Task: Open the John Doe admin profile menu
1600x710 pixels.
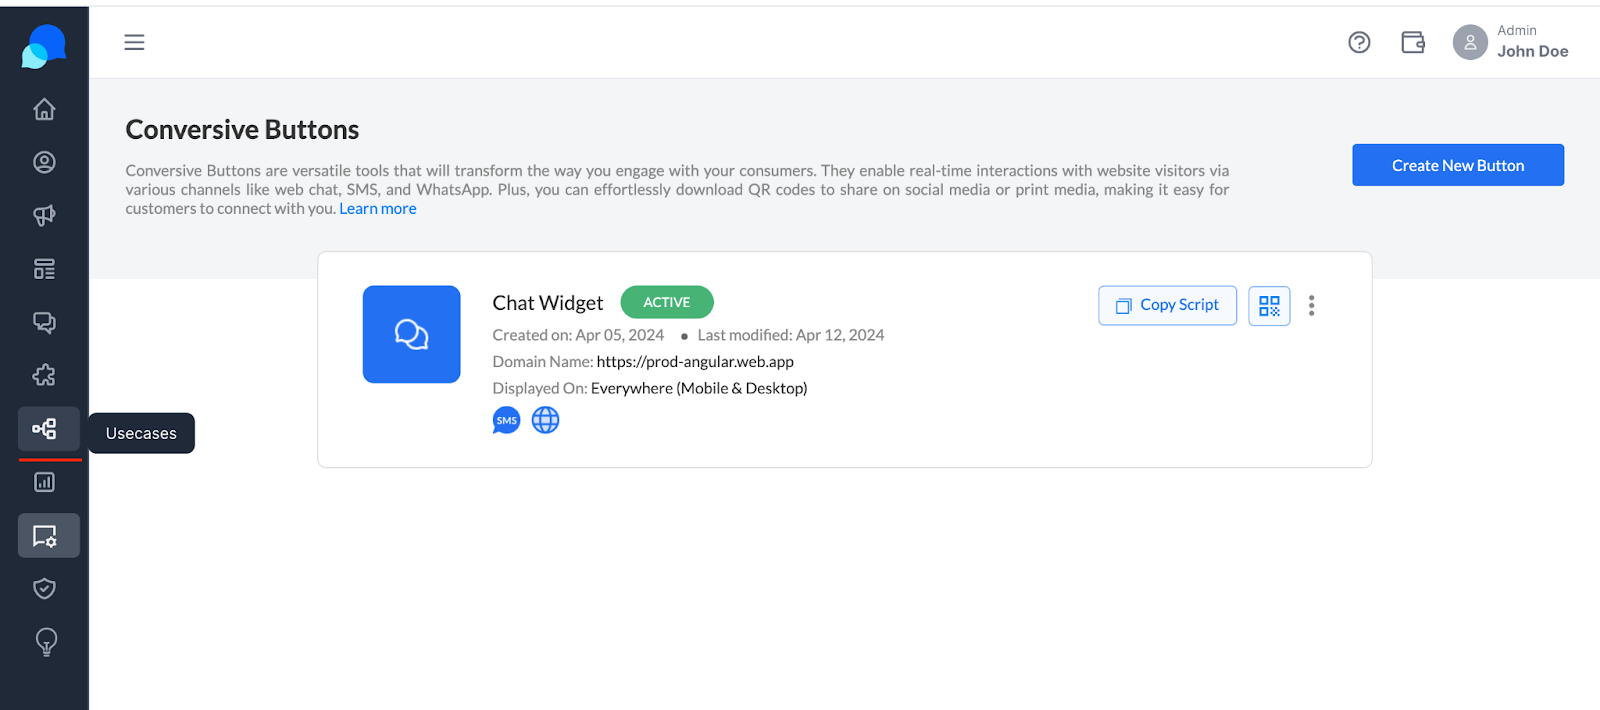Action: (1510, 42)
